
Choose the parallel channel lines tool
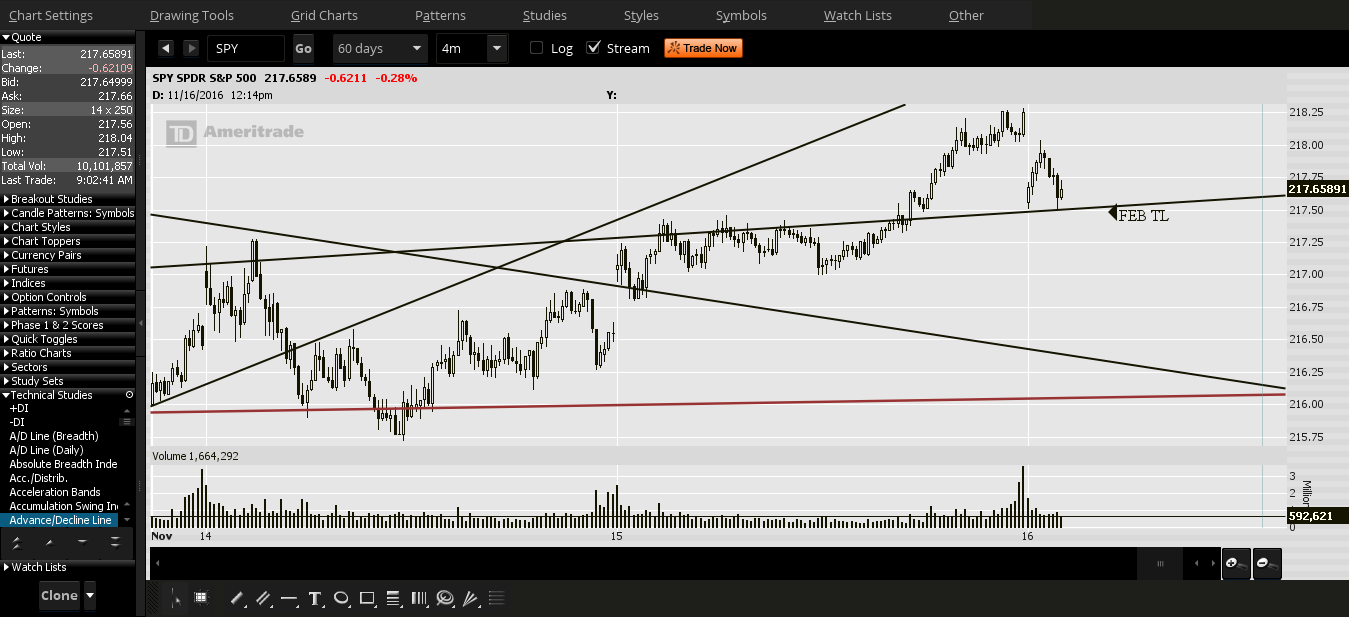(263, 598)
